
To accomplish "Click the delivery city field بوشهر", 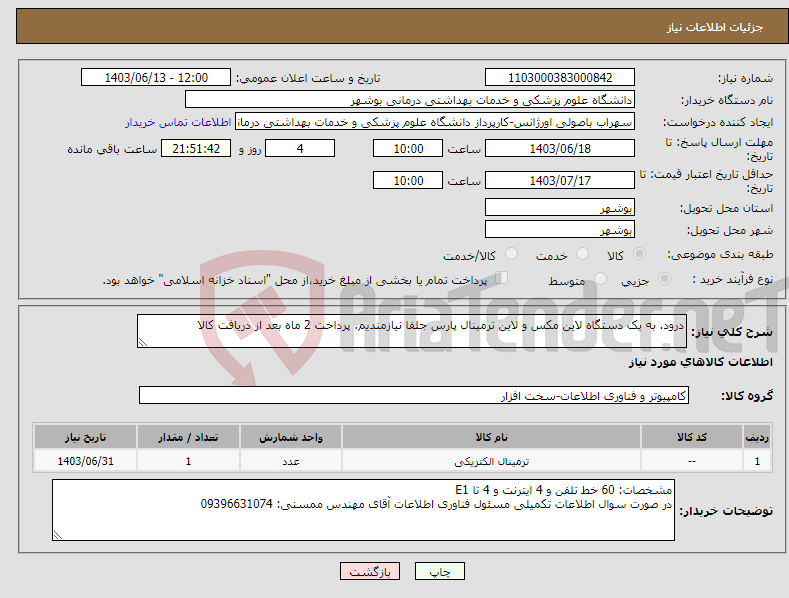I will tap(560, 230).
